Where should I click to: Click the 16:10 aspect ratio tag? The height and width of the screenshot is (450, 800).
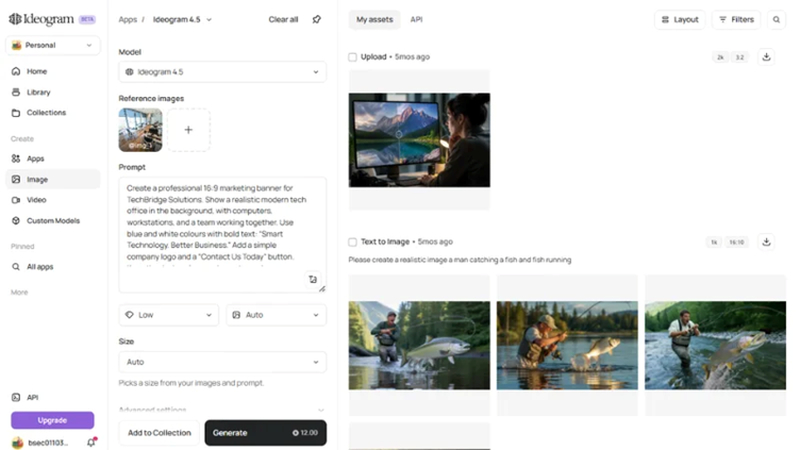(736, 242)
